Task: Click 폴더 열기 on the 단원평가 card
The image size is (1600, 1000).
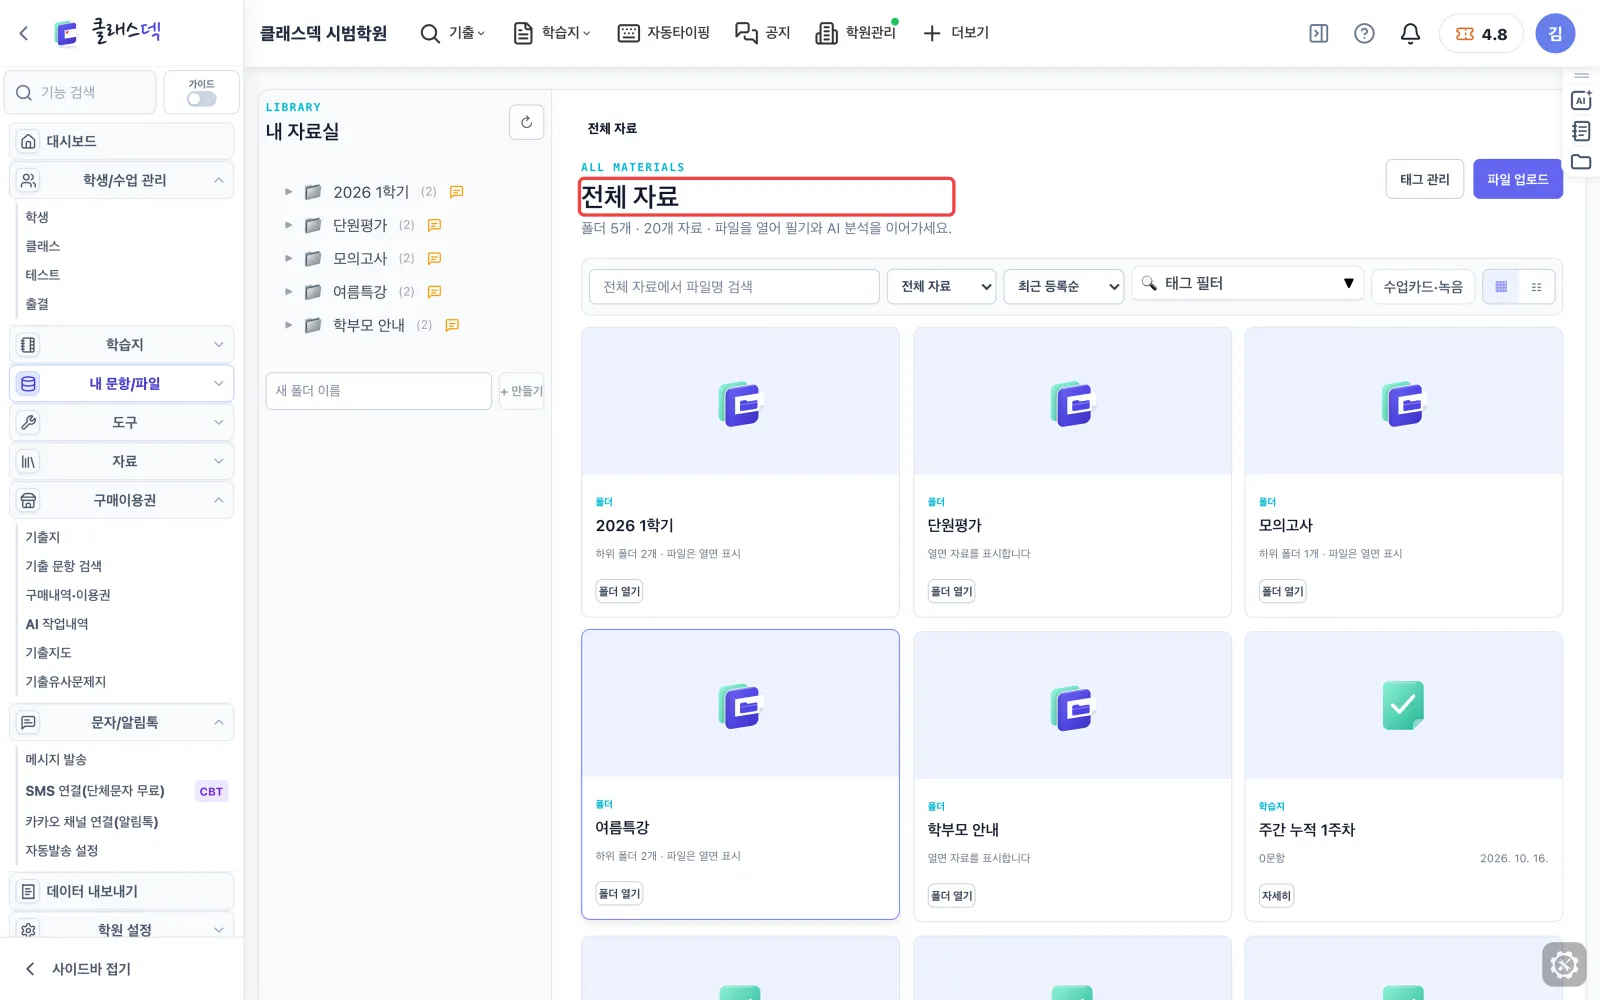Action: [x=951, y=592]
